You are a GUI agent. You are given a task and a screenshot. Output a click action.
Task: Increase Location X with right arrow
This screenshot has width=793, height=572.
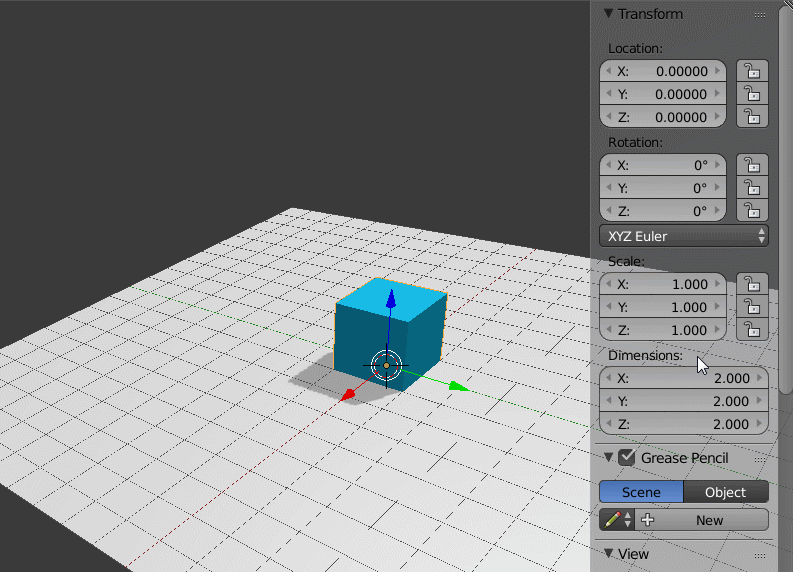[x=718, y=71]
